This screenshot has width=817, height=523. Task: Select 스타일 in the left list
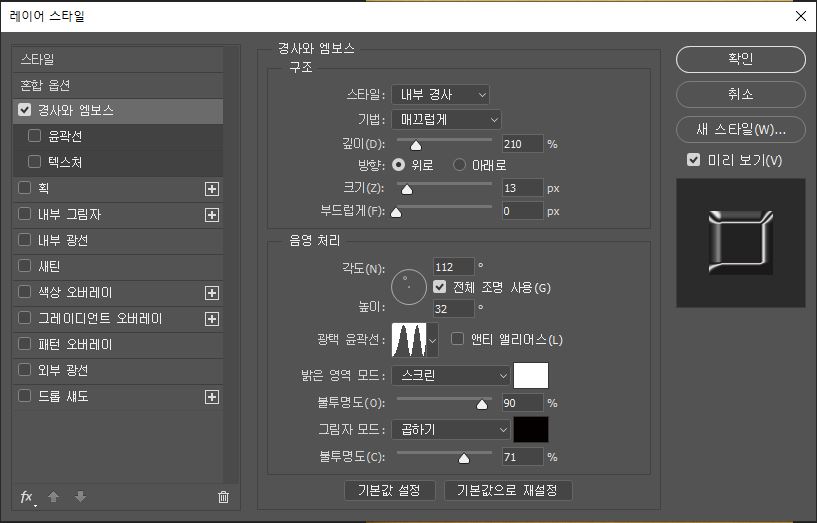point(118,59)
